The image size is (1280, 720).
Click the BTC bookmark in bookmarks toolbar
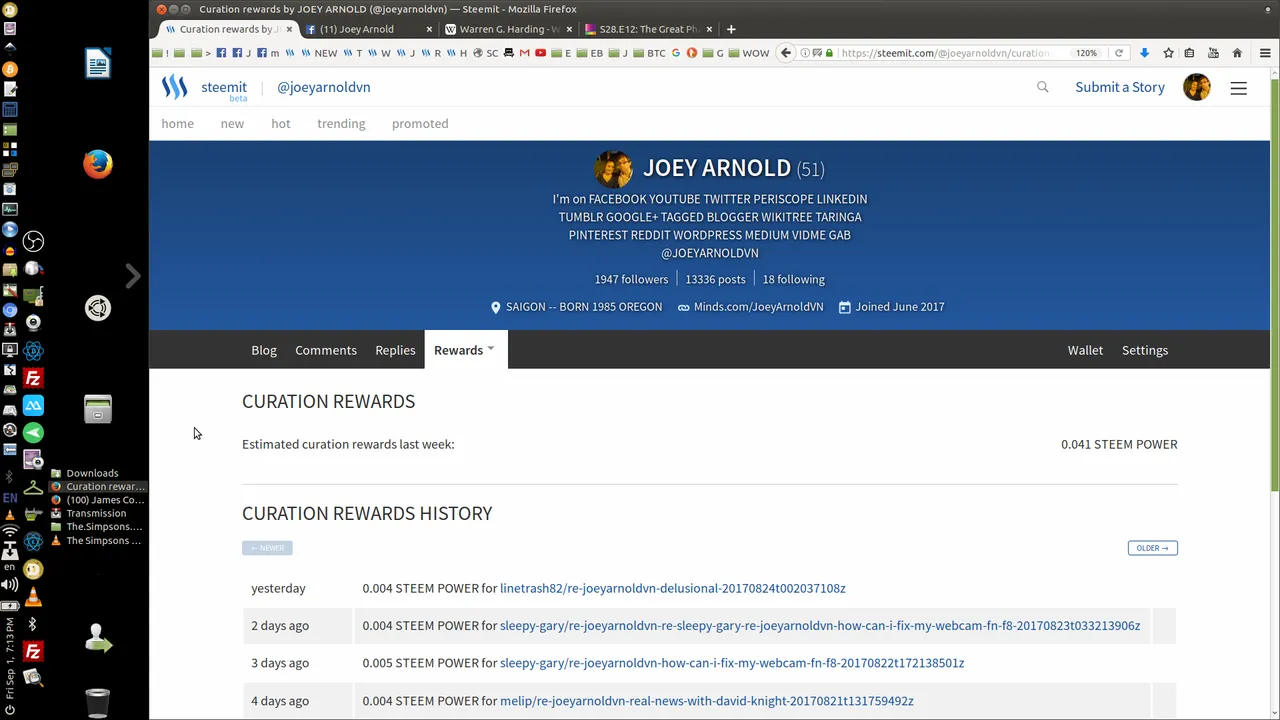(x=649, y=53)
